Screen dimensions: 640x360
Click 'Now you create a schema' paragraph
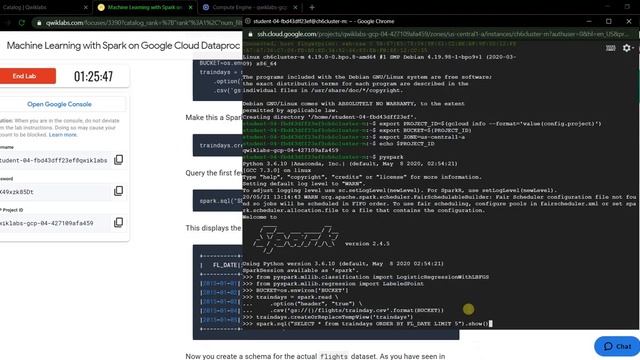(x=315, y=356)
